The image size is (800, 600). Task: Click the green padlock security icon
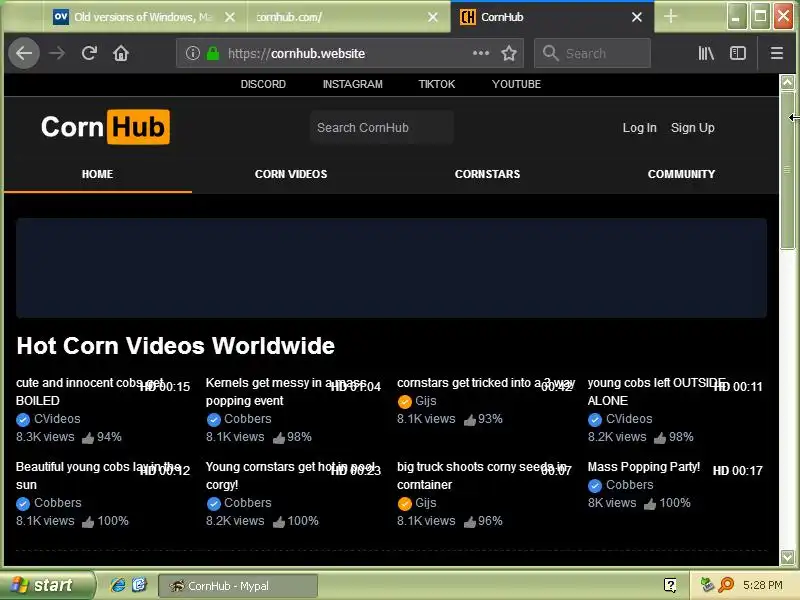point(213,53)
